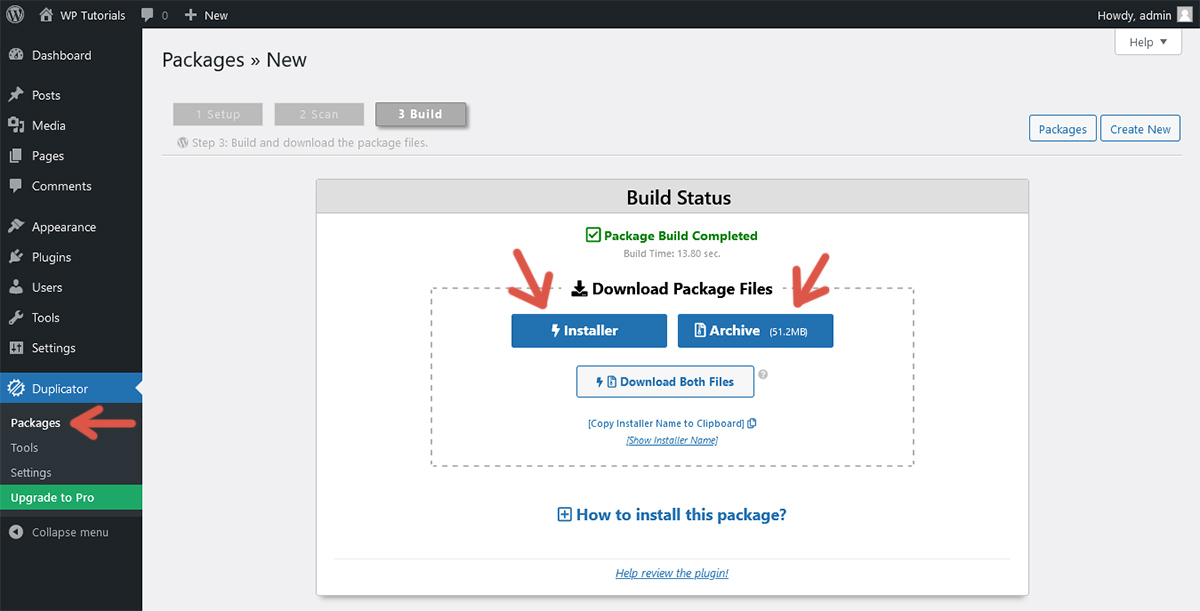Open Appearance menu label
This screenshot has height=611, width=1200.
64,227
